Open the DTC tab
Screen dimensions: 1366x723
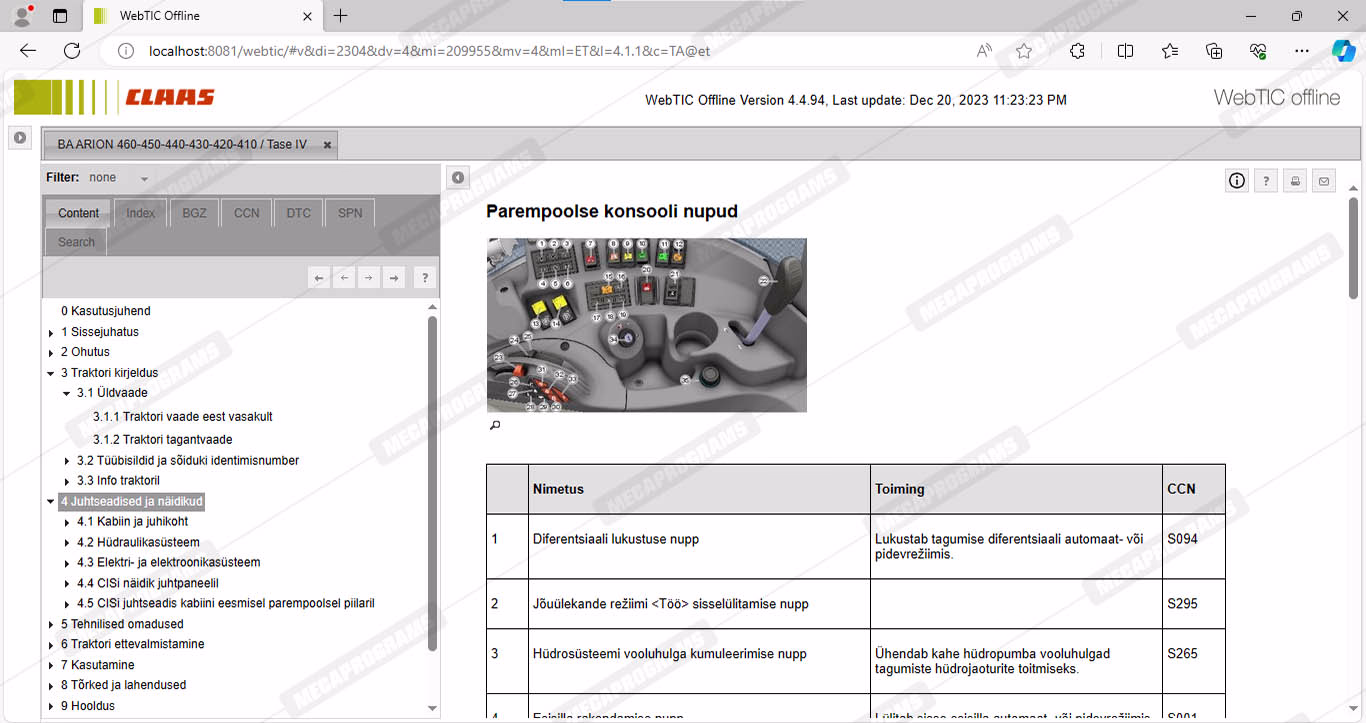coord(298,213)
